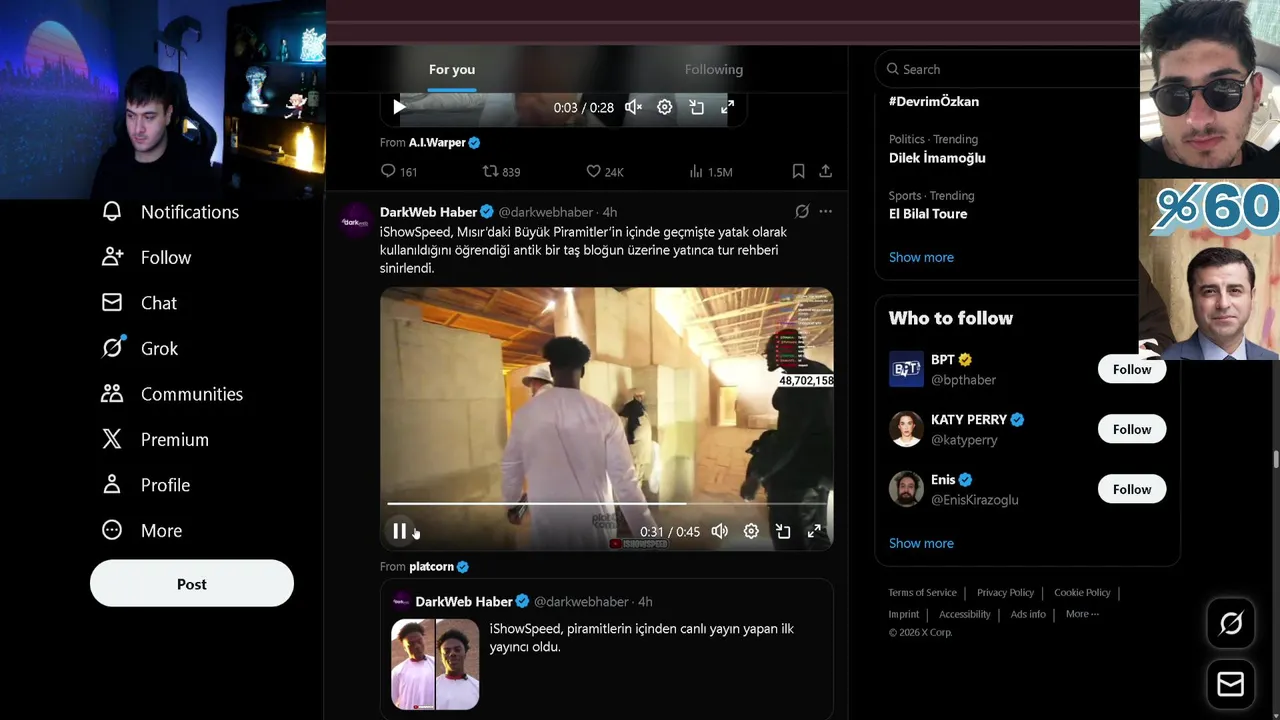This screenshot has height=720, width=1280.
Task: Open floating messages envelope button
Action: click(x=1231, y=684)
